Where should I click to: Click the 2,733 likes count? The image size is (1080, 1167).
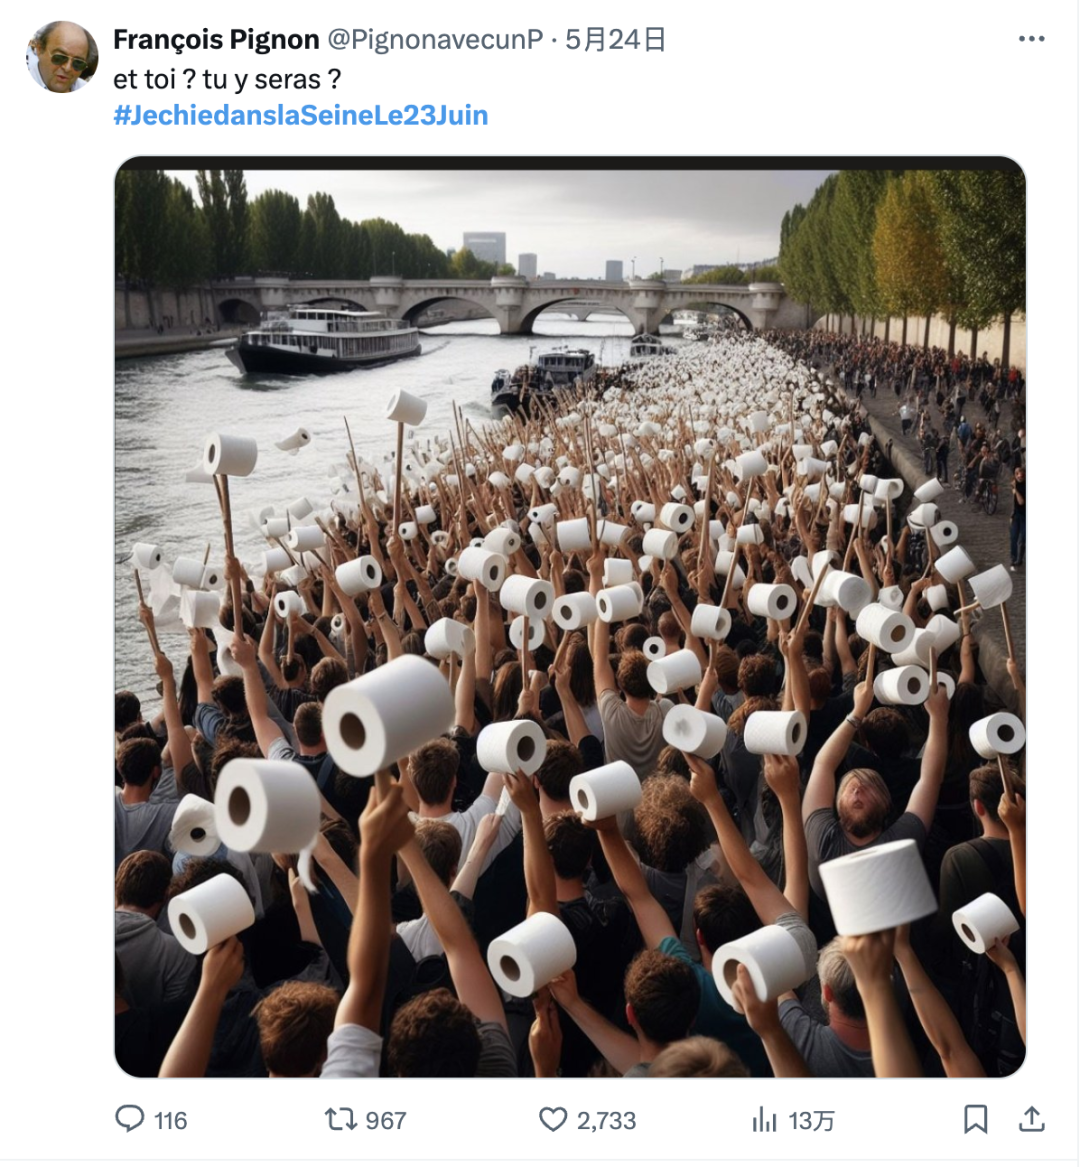tap(606, 1121)
